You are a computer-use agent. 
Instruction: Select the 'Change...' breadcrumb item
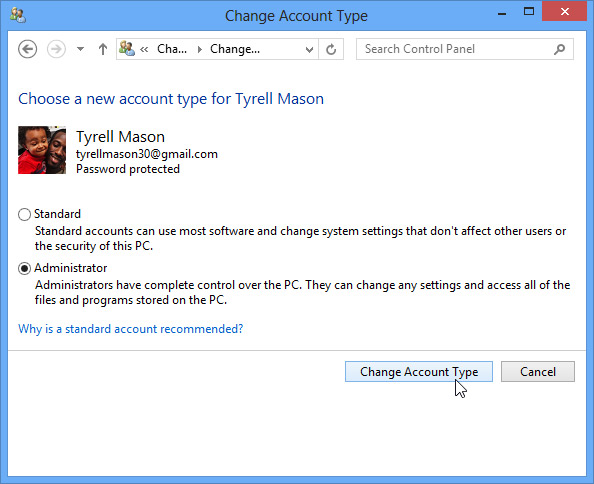(x=235, y=49)
